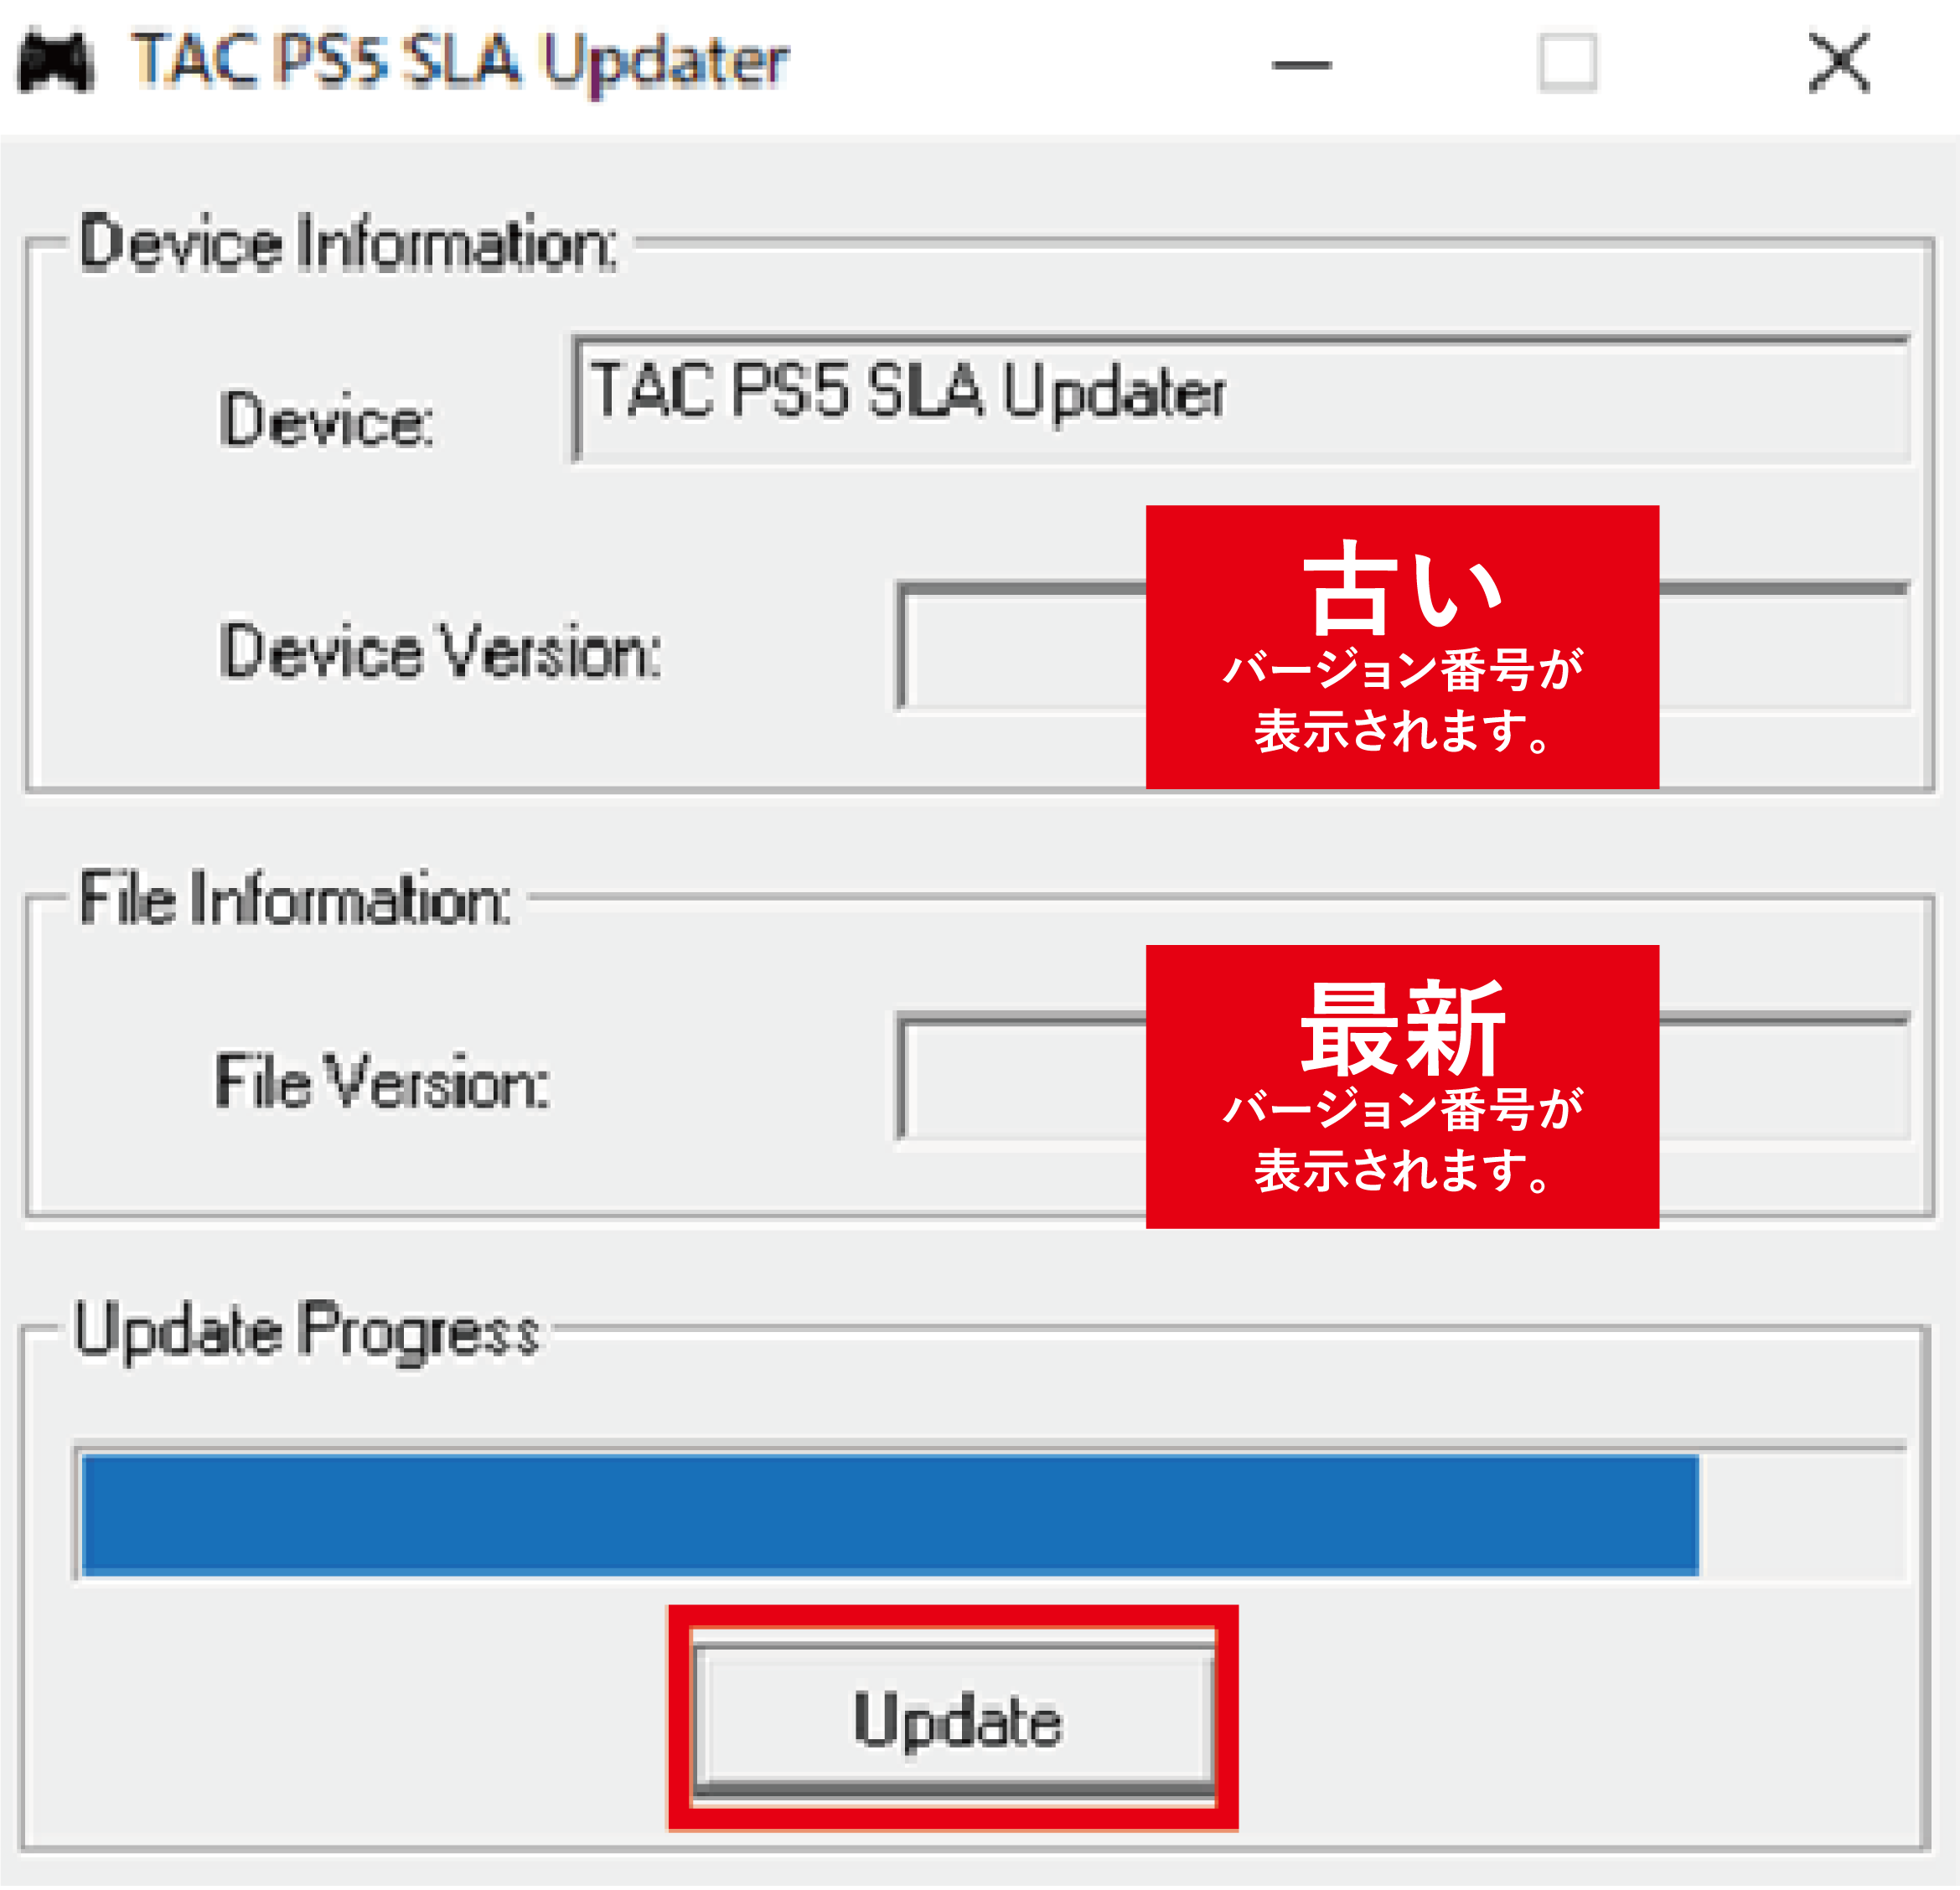Click the red 古い version callout
Image resolution: width=1960 pixels, height=1890 pixels.
click(x=1402, y=647)
